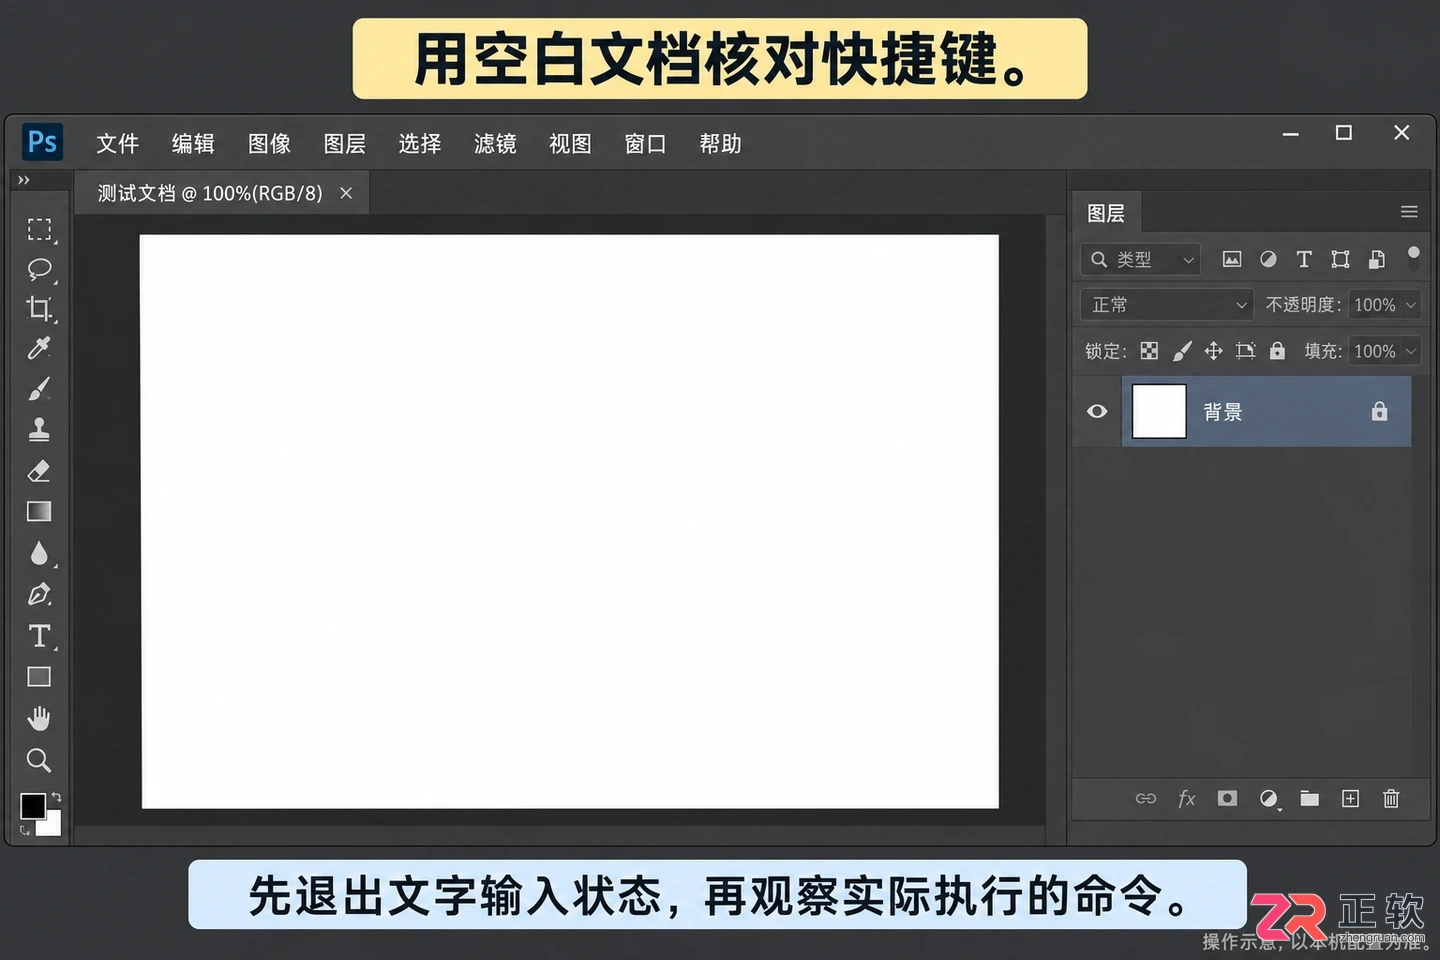
Task: Select the Type tool in toolbar
Action: 39,636
